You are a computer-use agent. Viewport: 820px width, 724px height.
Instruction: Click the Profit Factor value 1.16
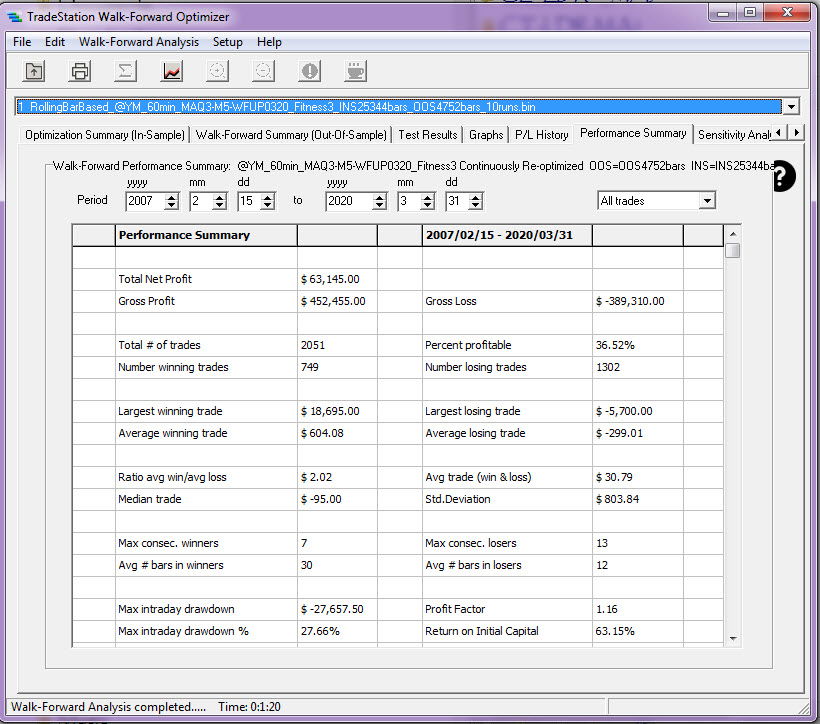[607, 609]
